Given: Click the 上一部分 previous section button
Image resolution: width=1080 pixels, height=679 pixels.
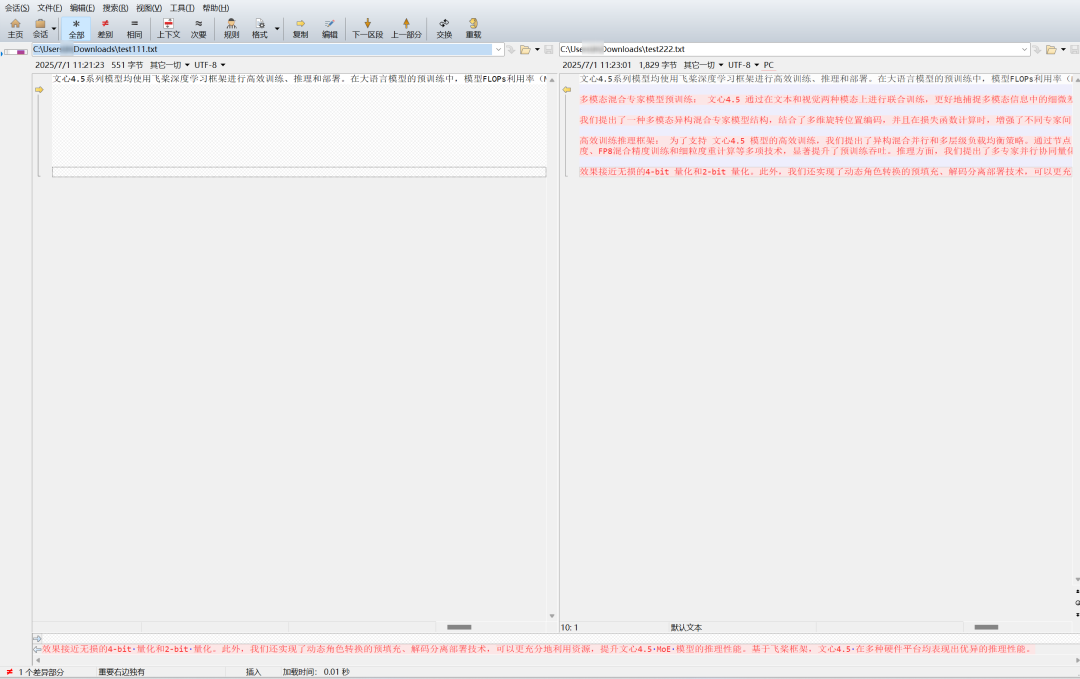Looking at the screenshot, I should pyautogui.click(x=406, y=28).
